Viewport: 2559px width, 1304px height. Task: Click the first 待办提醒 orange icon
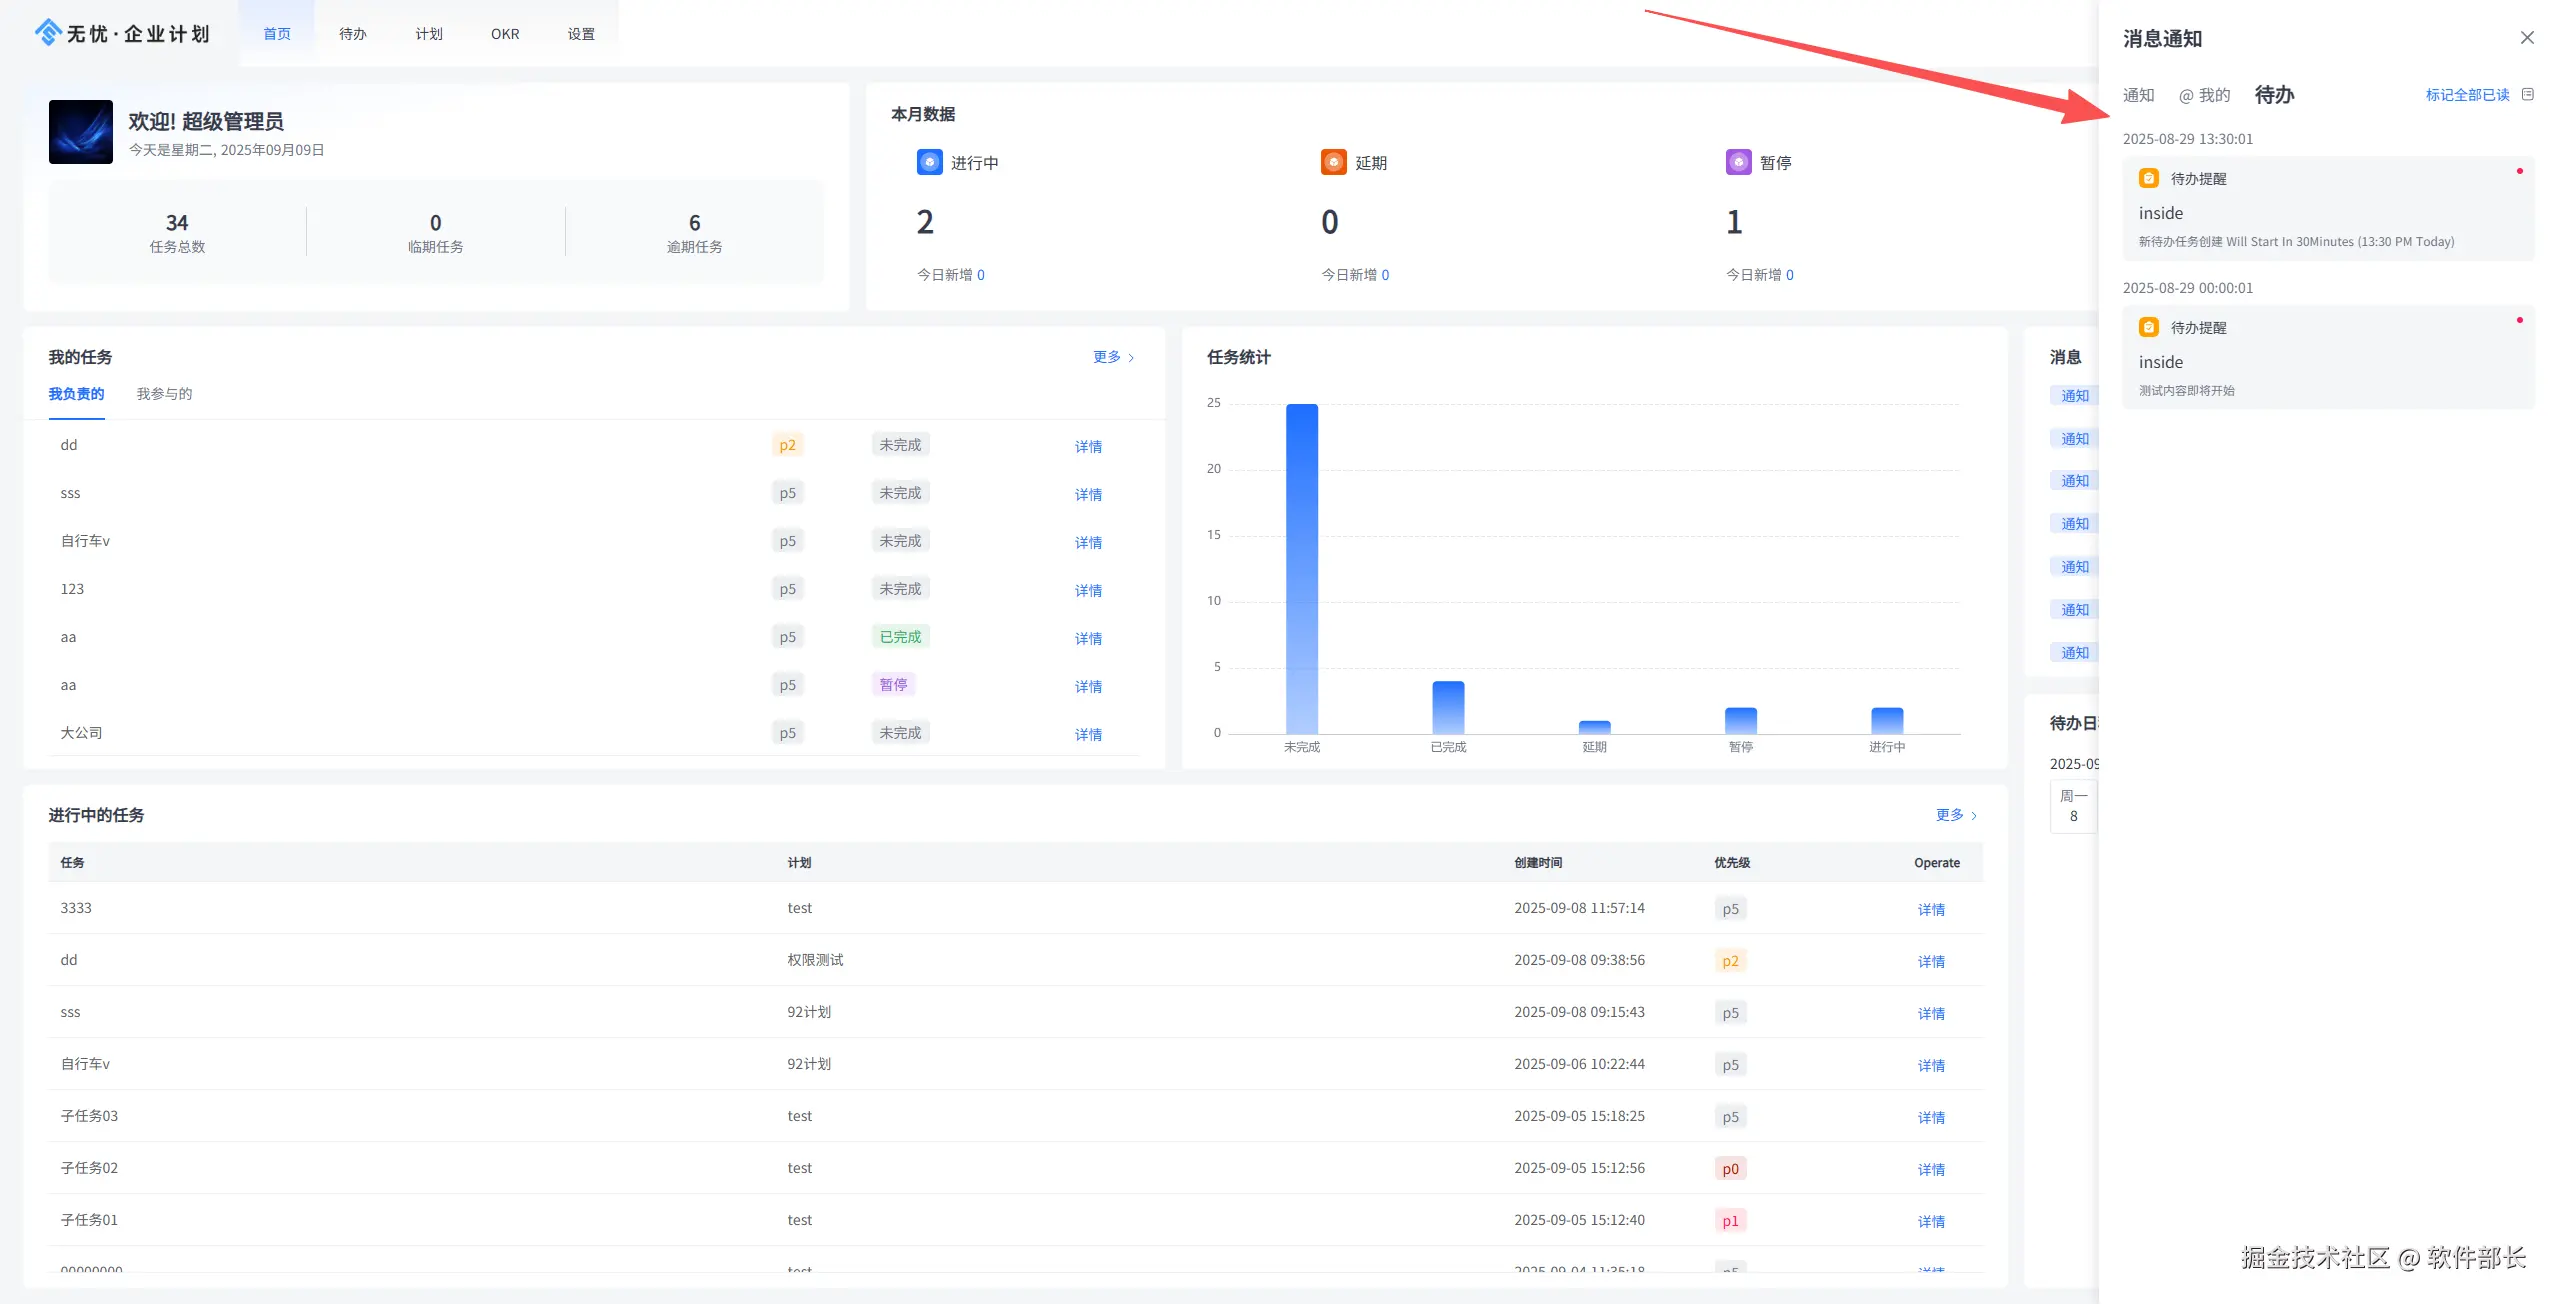(2148, 178)
